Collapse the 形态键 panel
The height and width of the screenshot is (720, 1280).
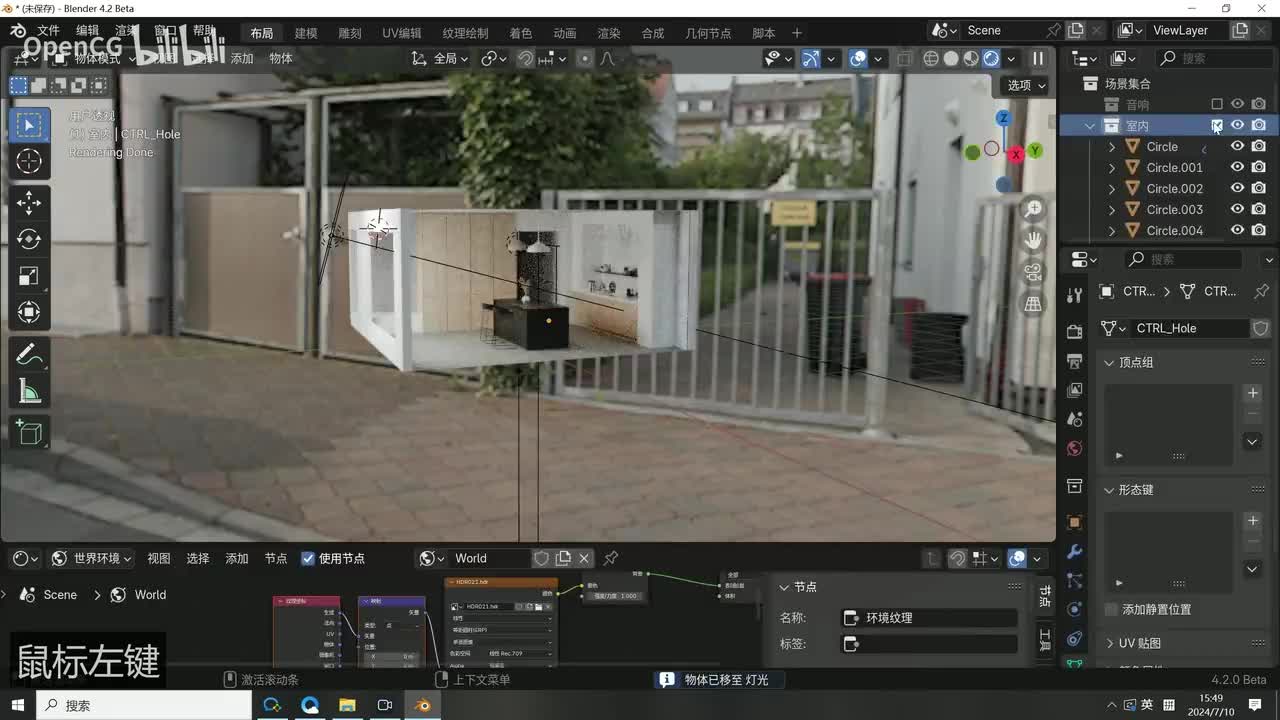(x=1109, y=490)
